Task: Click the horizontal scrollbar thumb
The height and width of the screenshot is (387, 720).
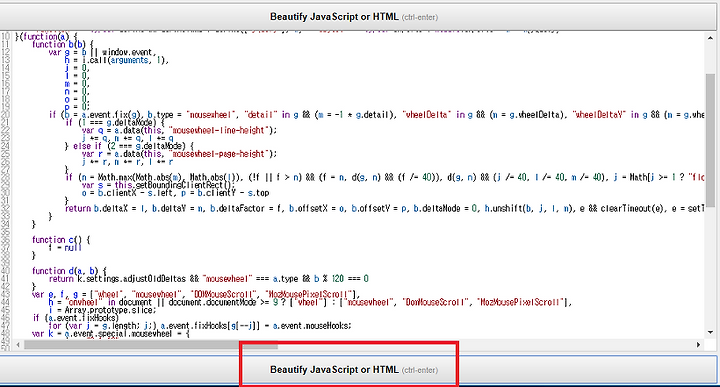Action: pyautogui.click(x=151, y=344)
